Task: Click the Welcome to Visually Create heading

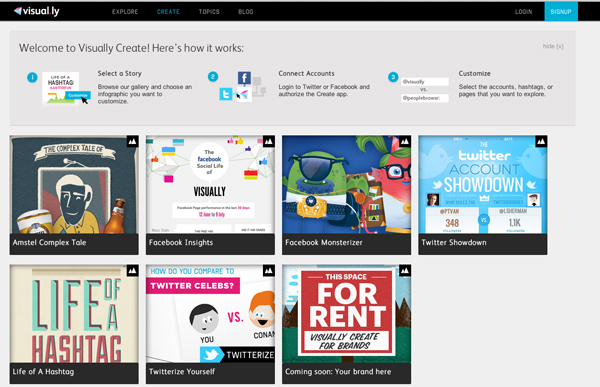Action: [x=131, y=48]
